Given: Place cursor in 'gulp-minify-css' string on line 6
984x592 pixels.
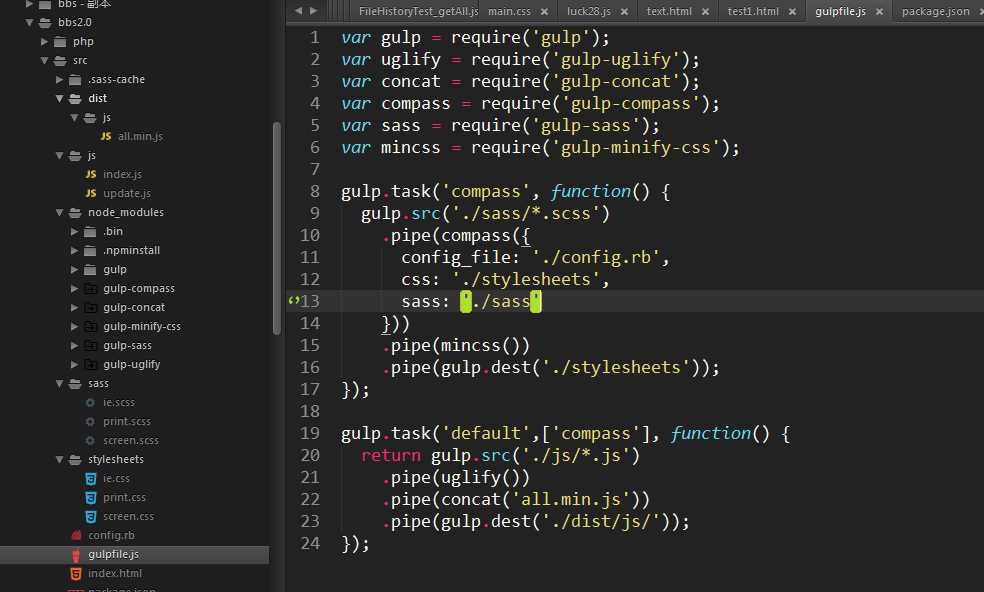Looking at the screenshot, I should coord(635,148).
